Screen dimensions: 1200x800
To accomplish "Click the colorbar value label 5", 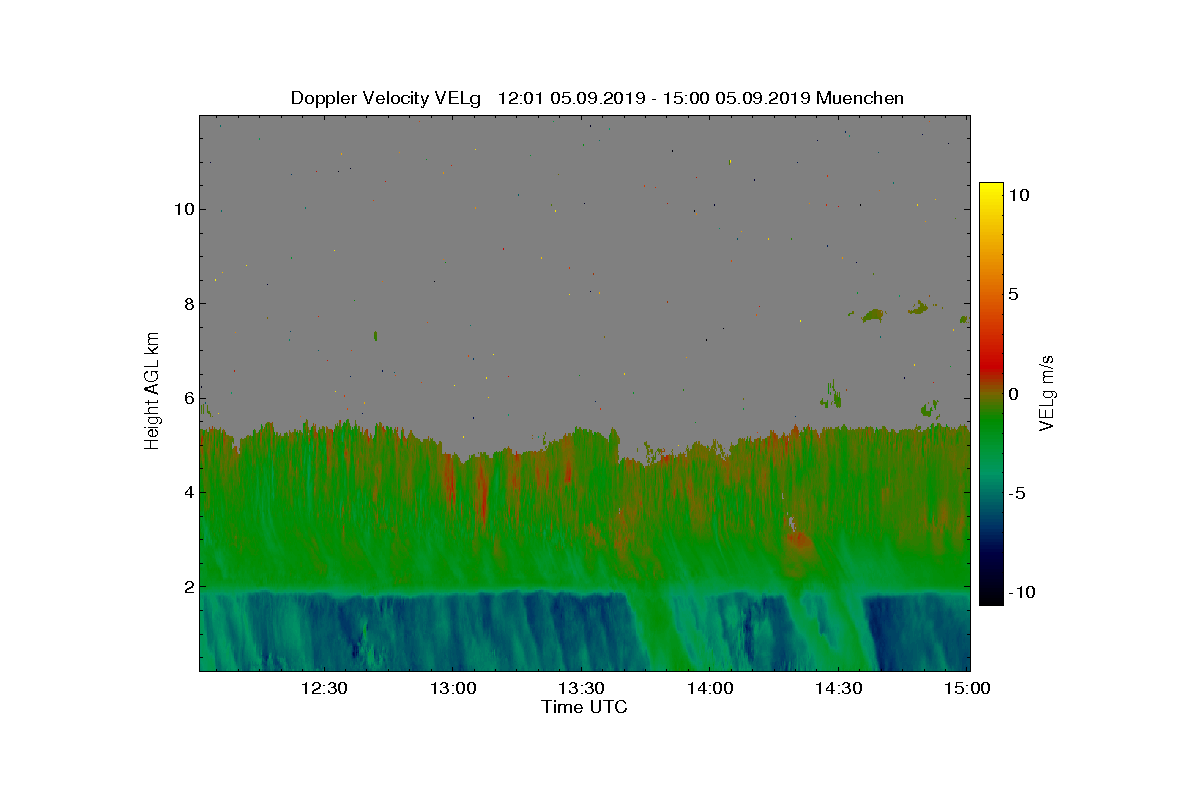I will 1013,295.
